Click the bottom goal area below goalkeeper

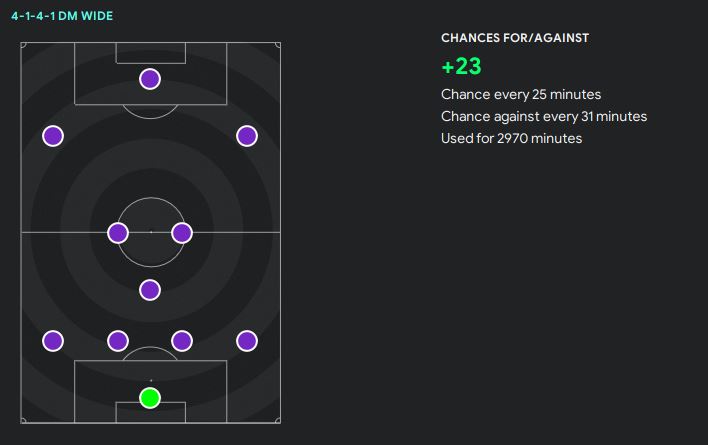tap(150, 414)
